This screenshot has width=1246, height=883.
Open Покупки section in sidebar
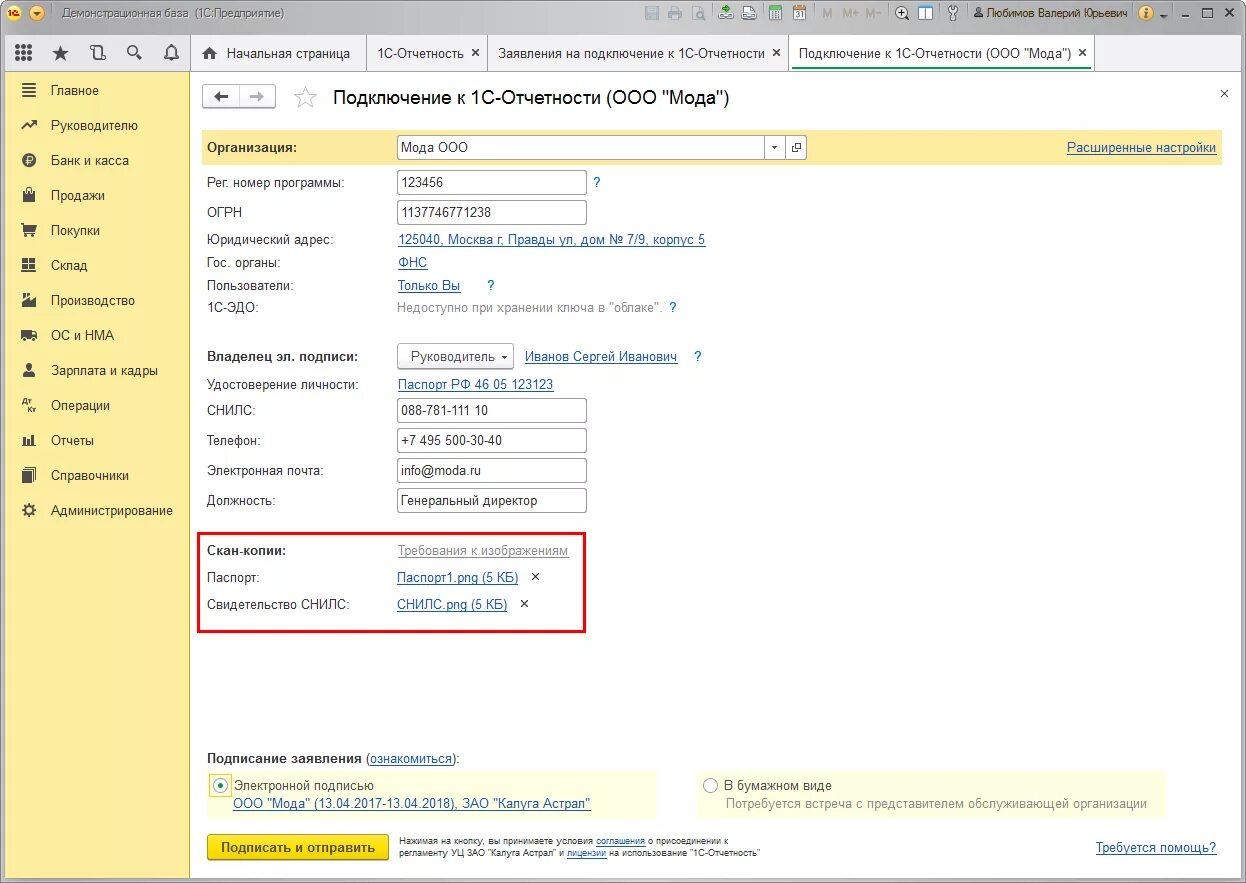[x=95, y=230]
